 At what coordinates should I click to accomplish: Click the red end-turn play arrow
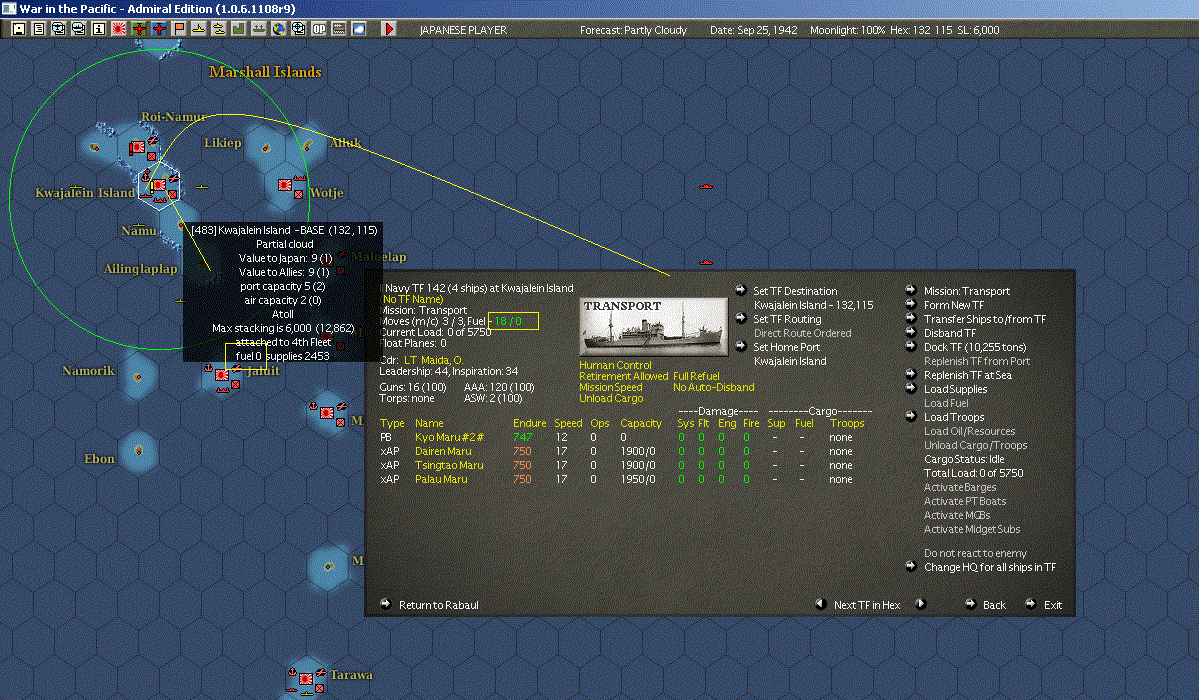[x=388, y=29]
